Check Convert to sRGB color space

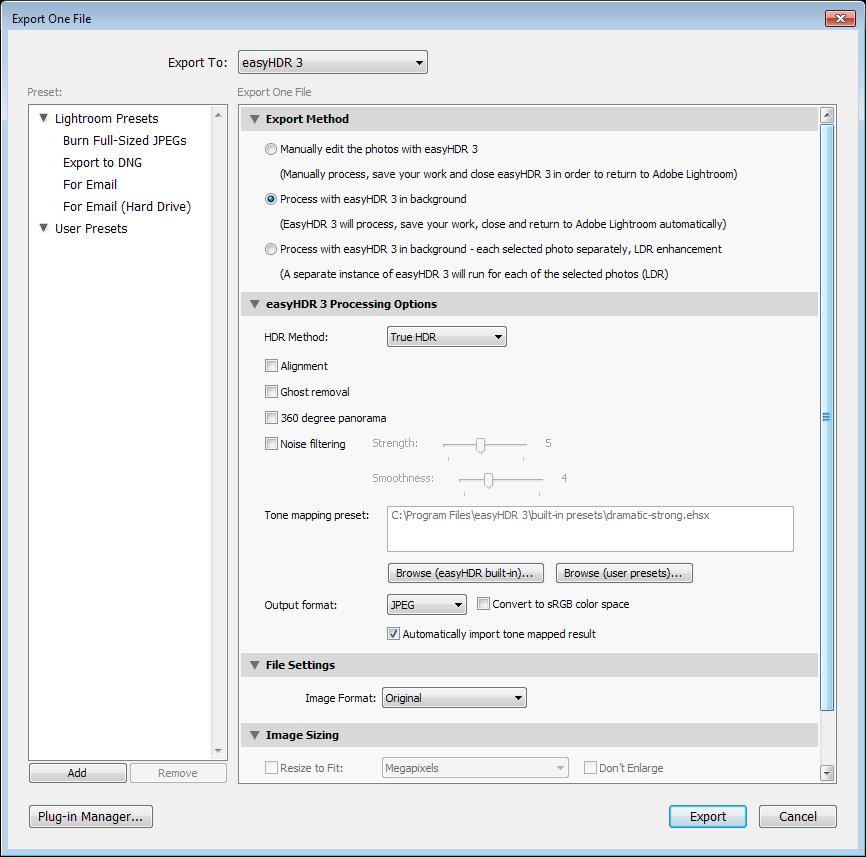[x=483, y=604]
